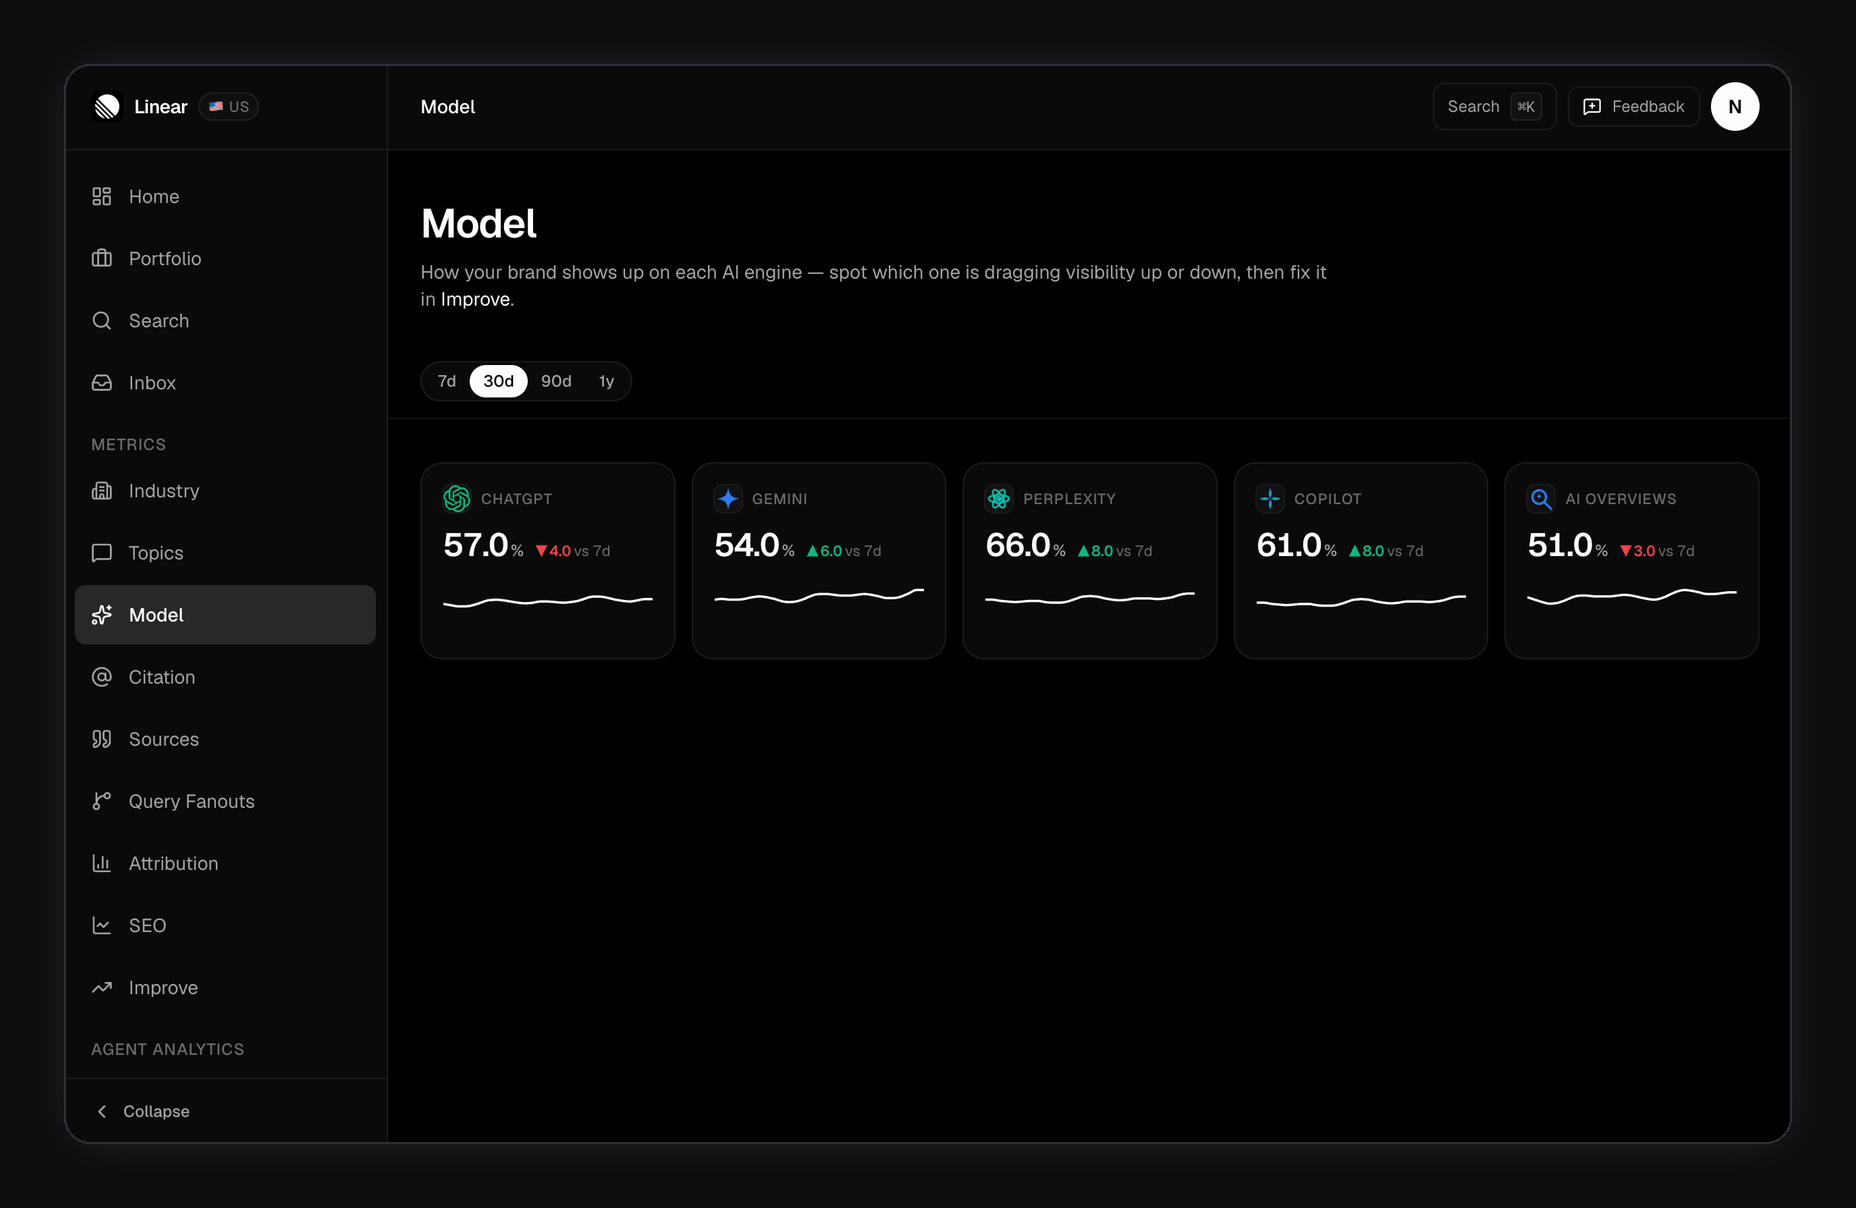This screenshot has width=1856, height=1208.
Task: Click the SEO line chart icon
Action: point(102,925)
